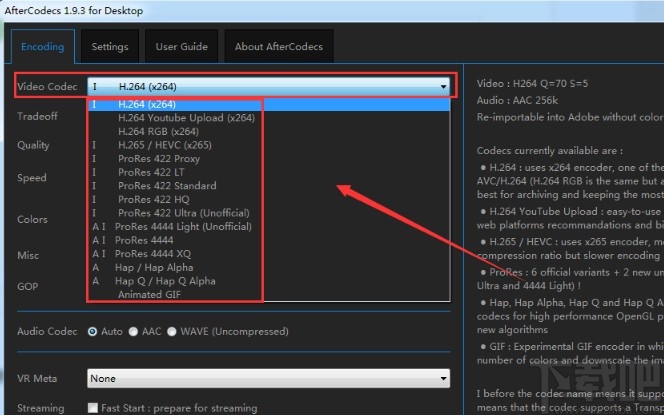Click 'Audio : AAC 256k' summary text
Image resolution: width=664 pixels, height=415 pixels.
[x=517, y=100]
